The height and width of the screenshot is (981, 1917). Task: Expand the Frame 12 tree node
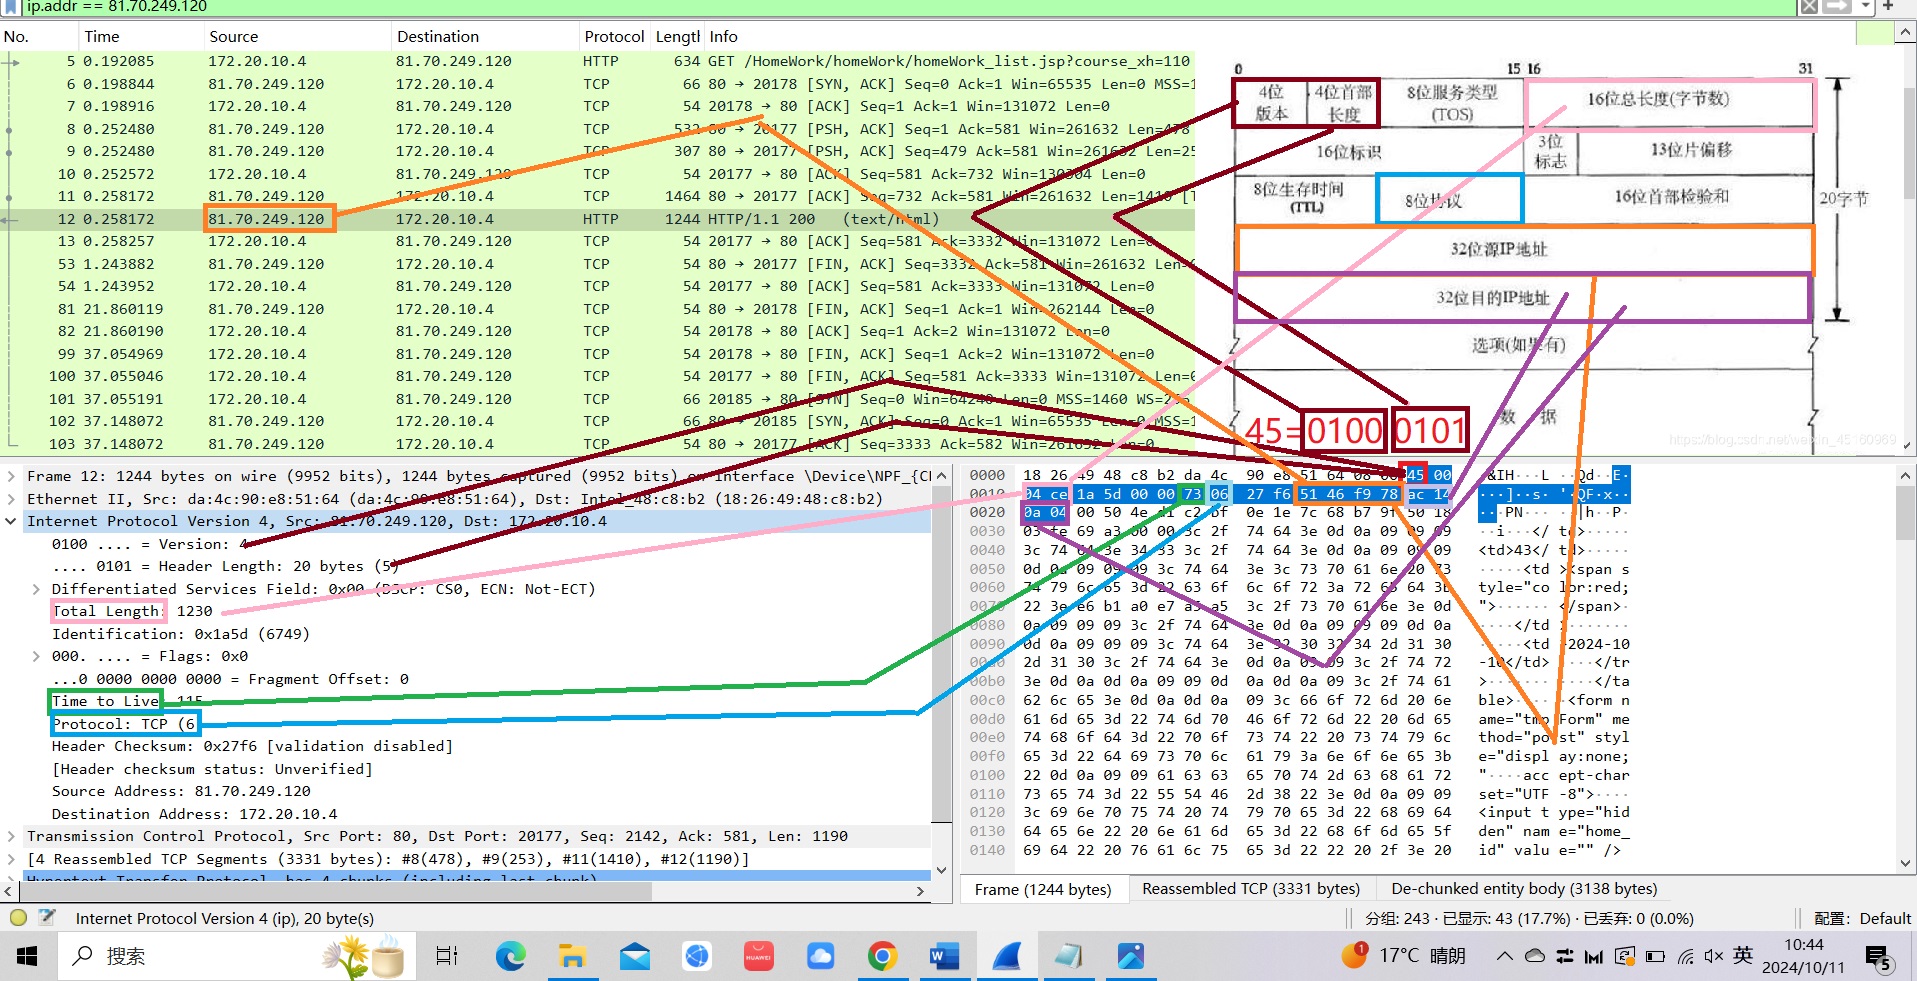[11, 476]
